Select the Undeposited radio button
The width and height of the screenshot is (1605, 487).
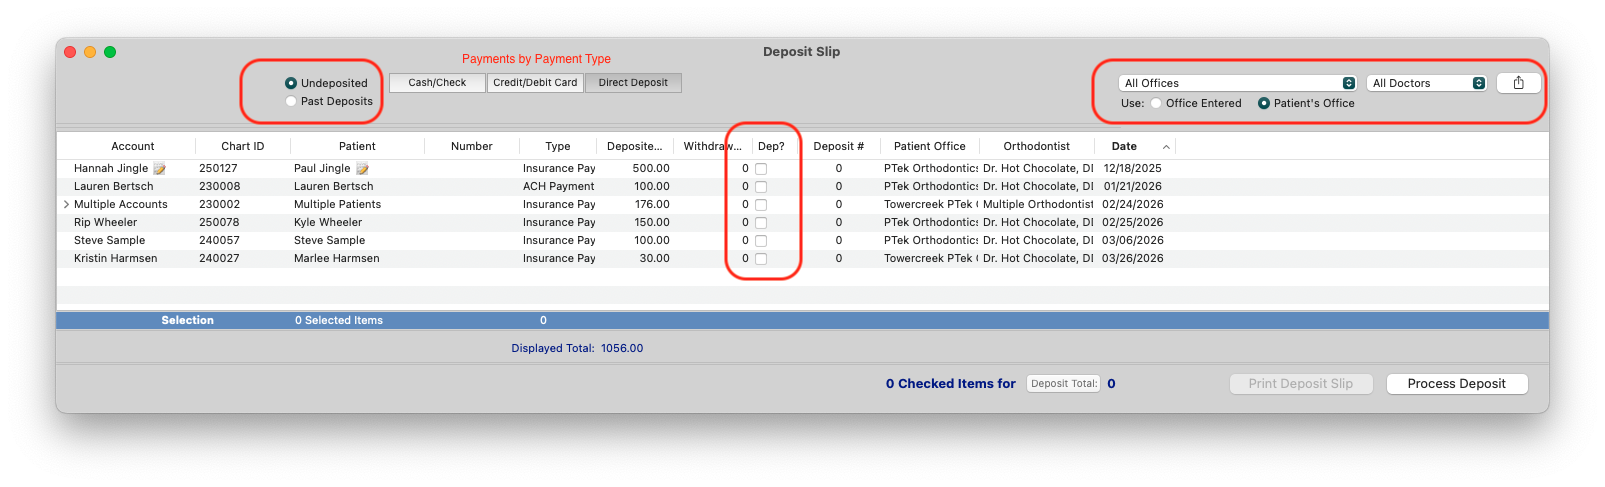[x=291, y=83]
